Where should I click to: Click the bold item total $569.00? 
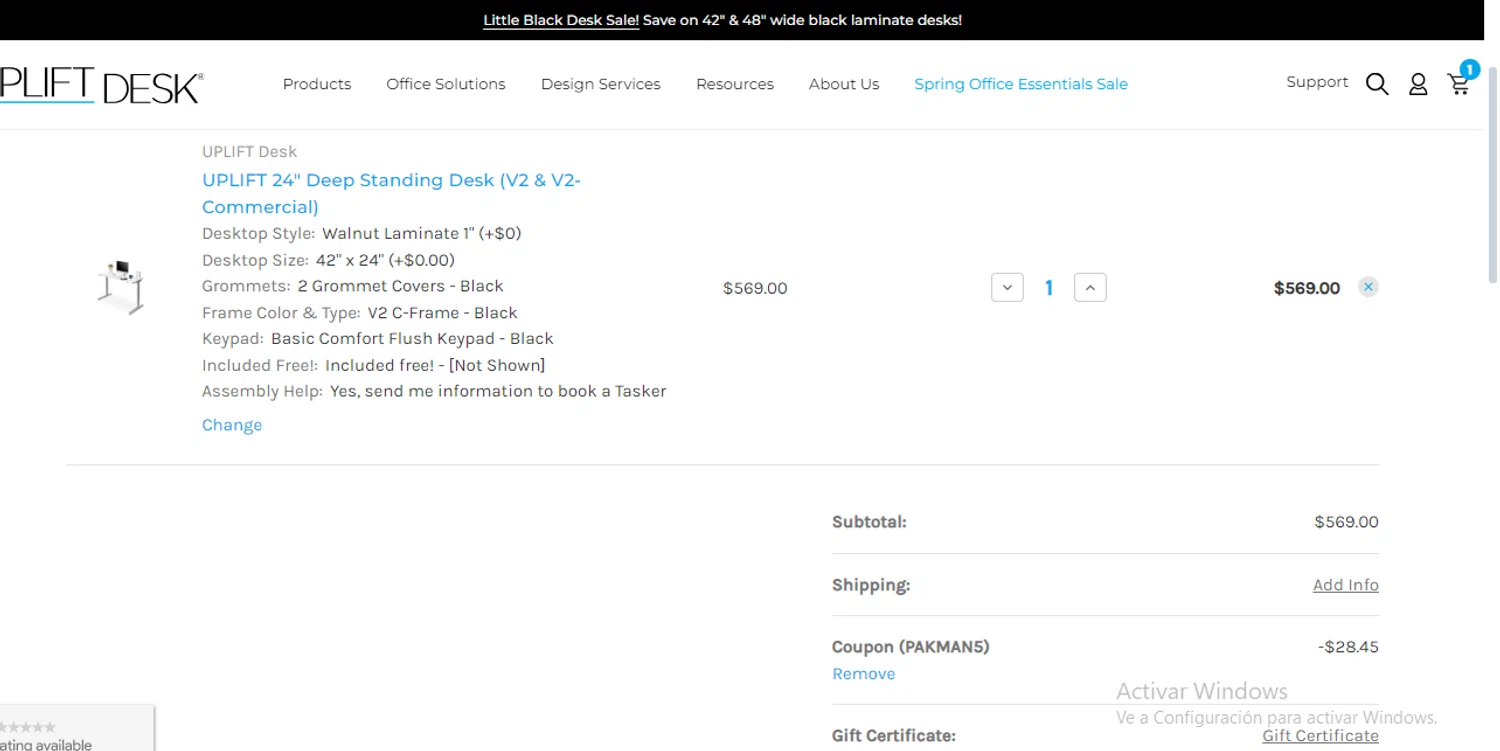(1306, 288)
